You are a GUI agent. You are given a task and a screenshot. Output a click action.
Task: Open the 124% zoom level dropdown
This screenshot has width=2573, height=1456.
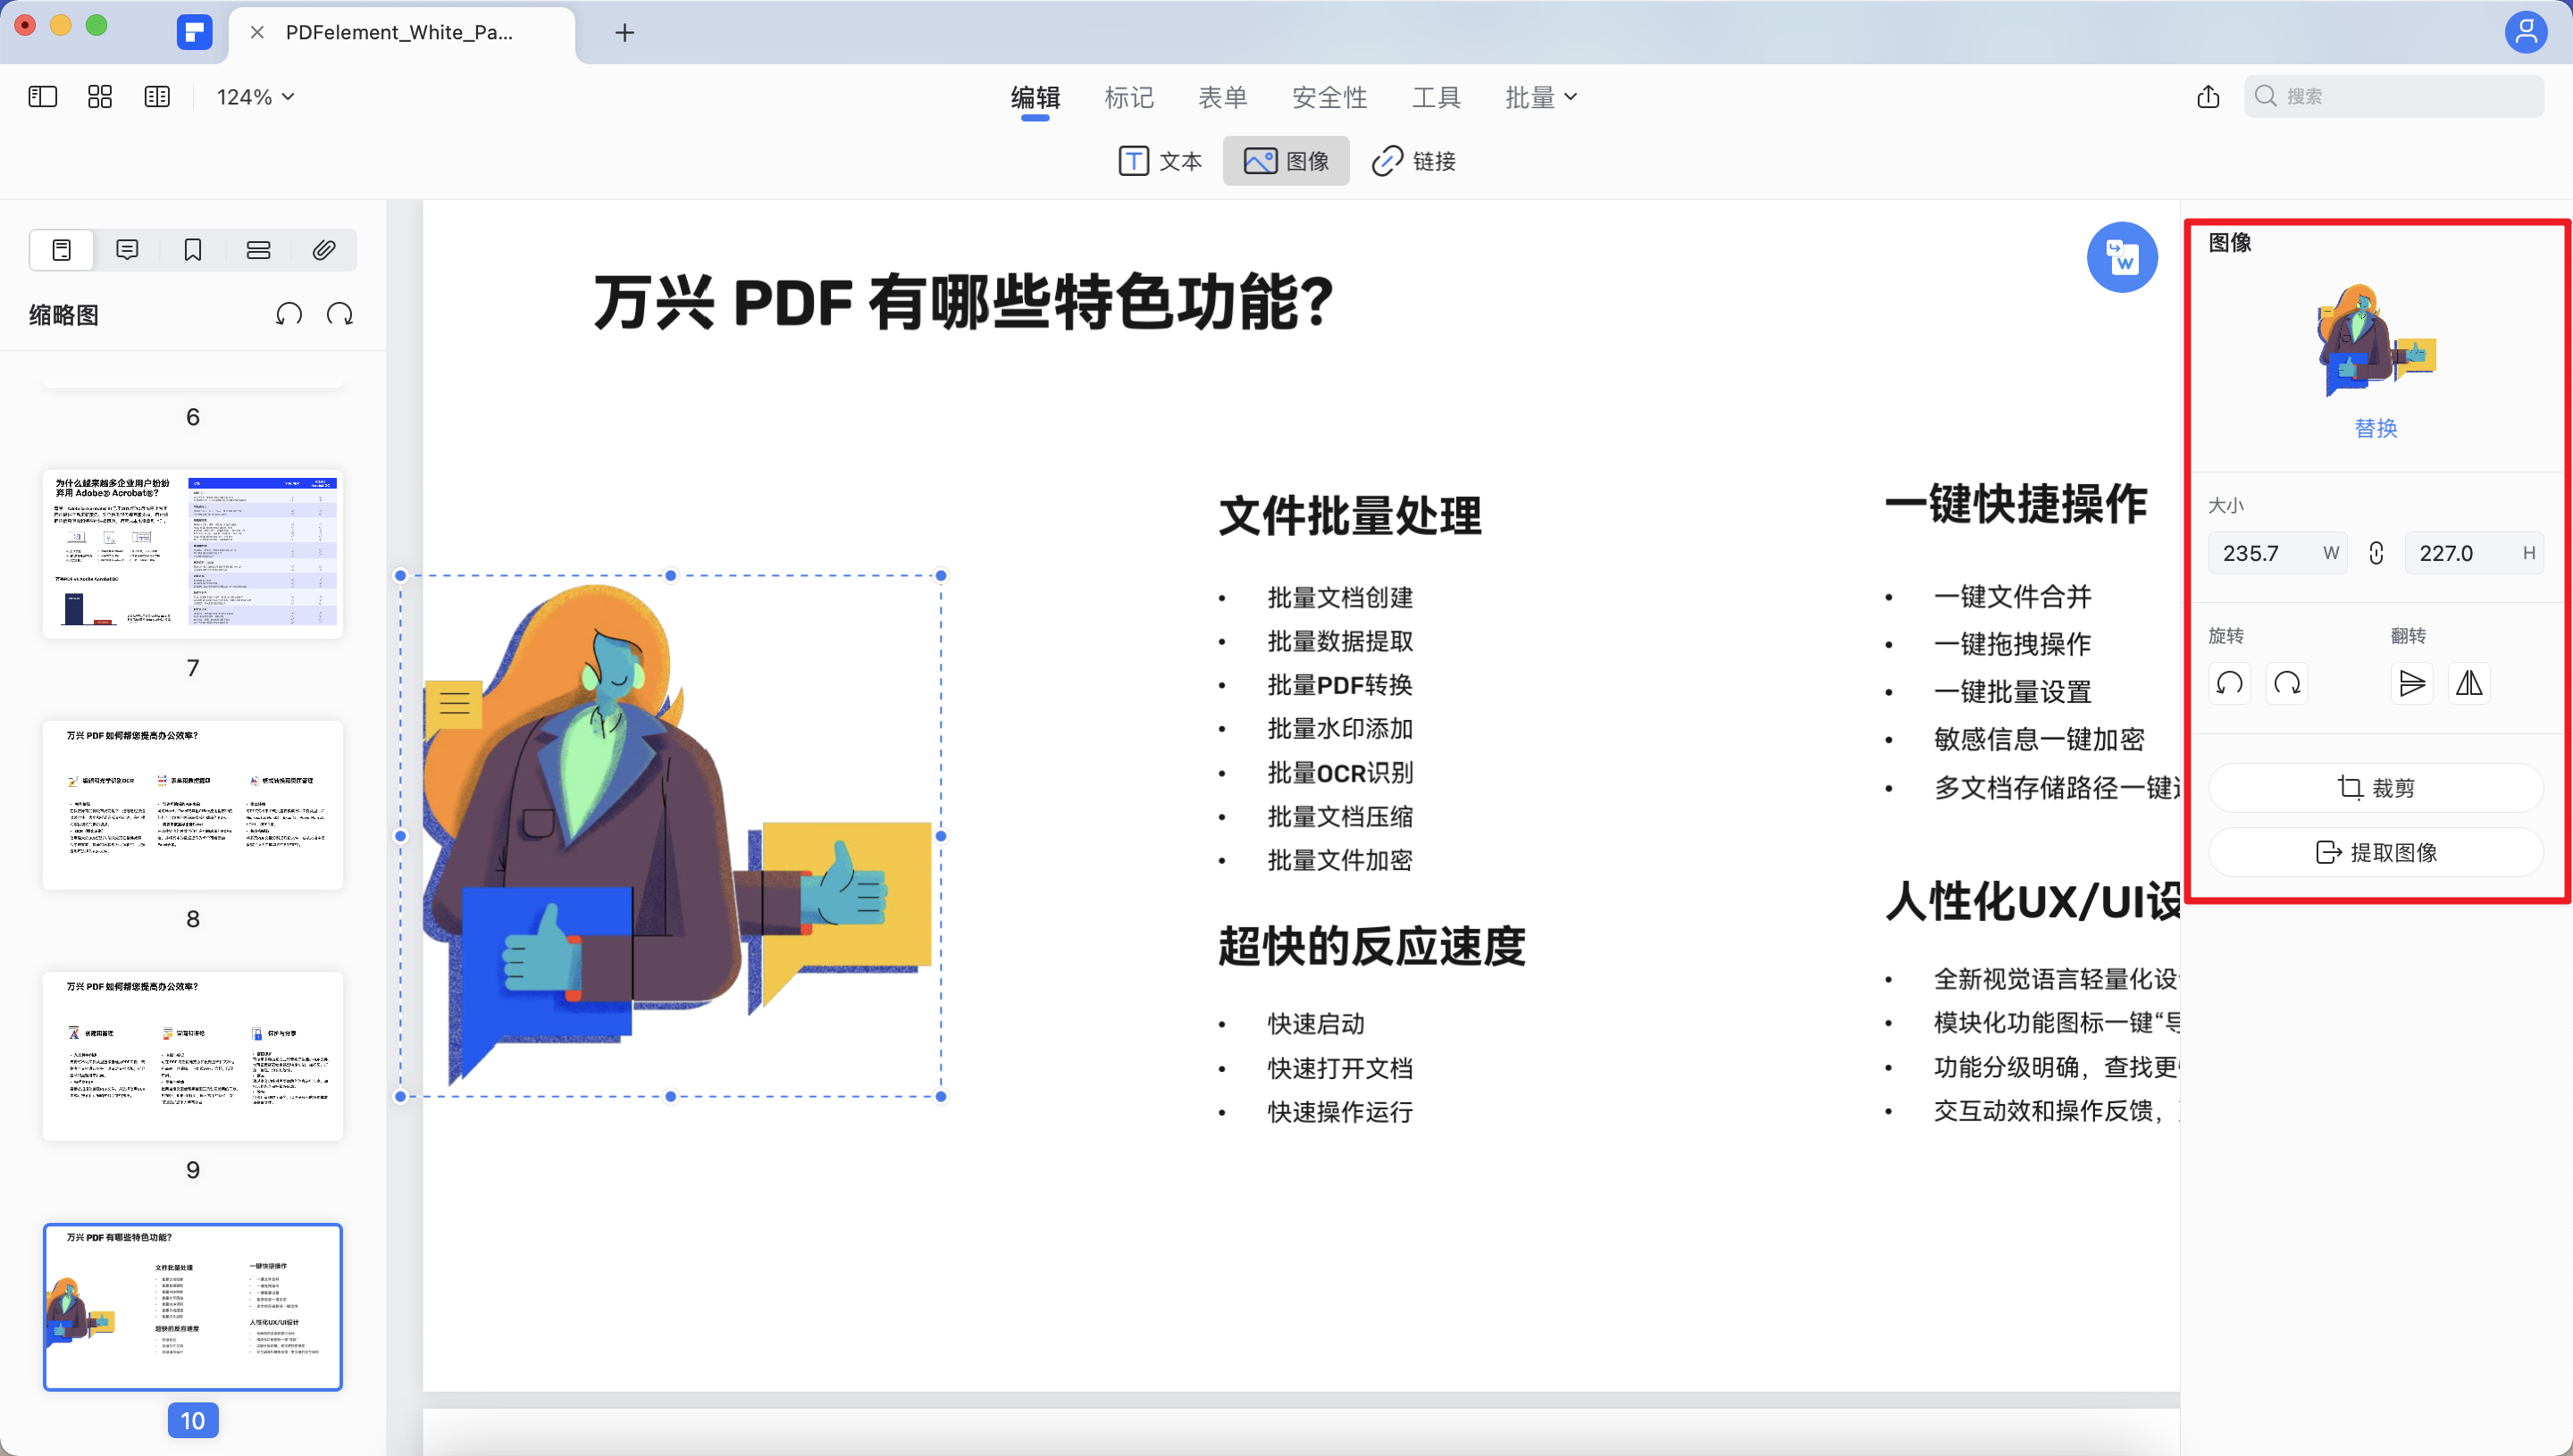pyautogui.click(x=252, y=96)
